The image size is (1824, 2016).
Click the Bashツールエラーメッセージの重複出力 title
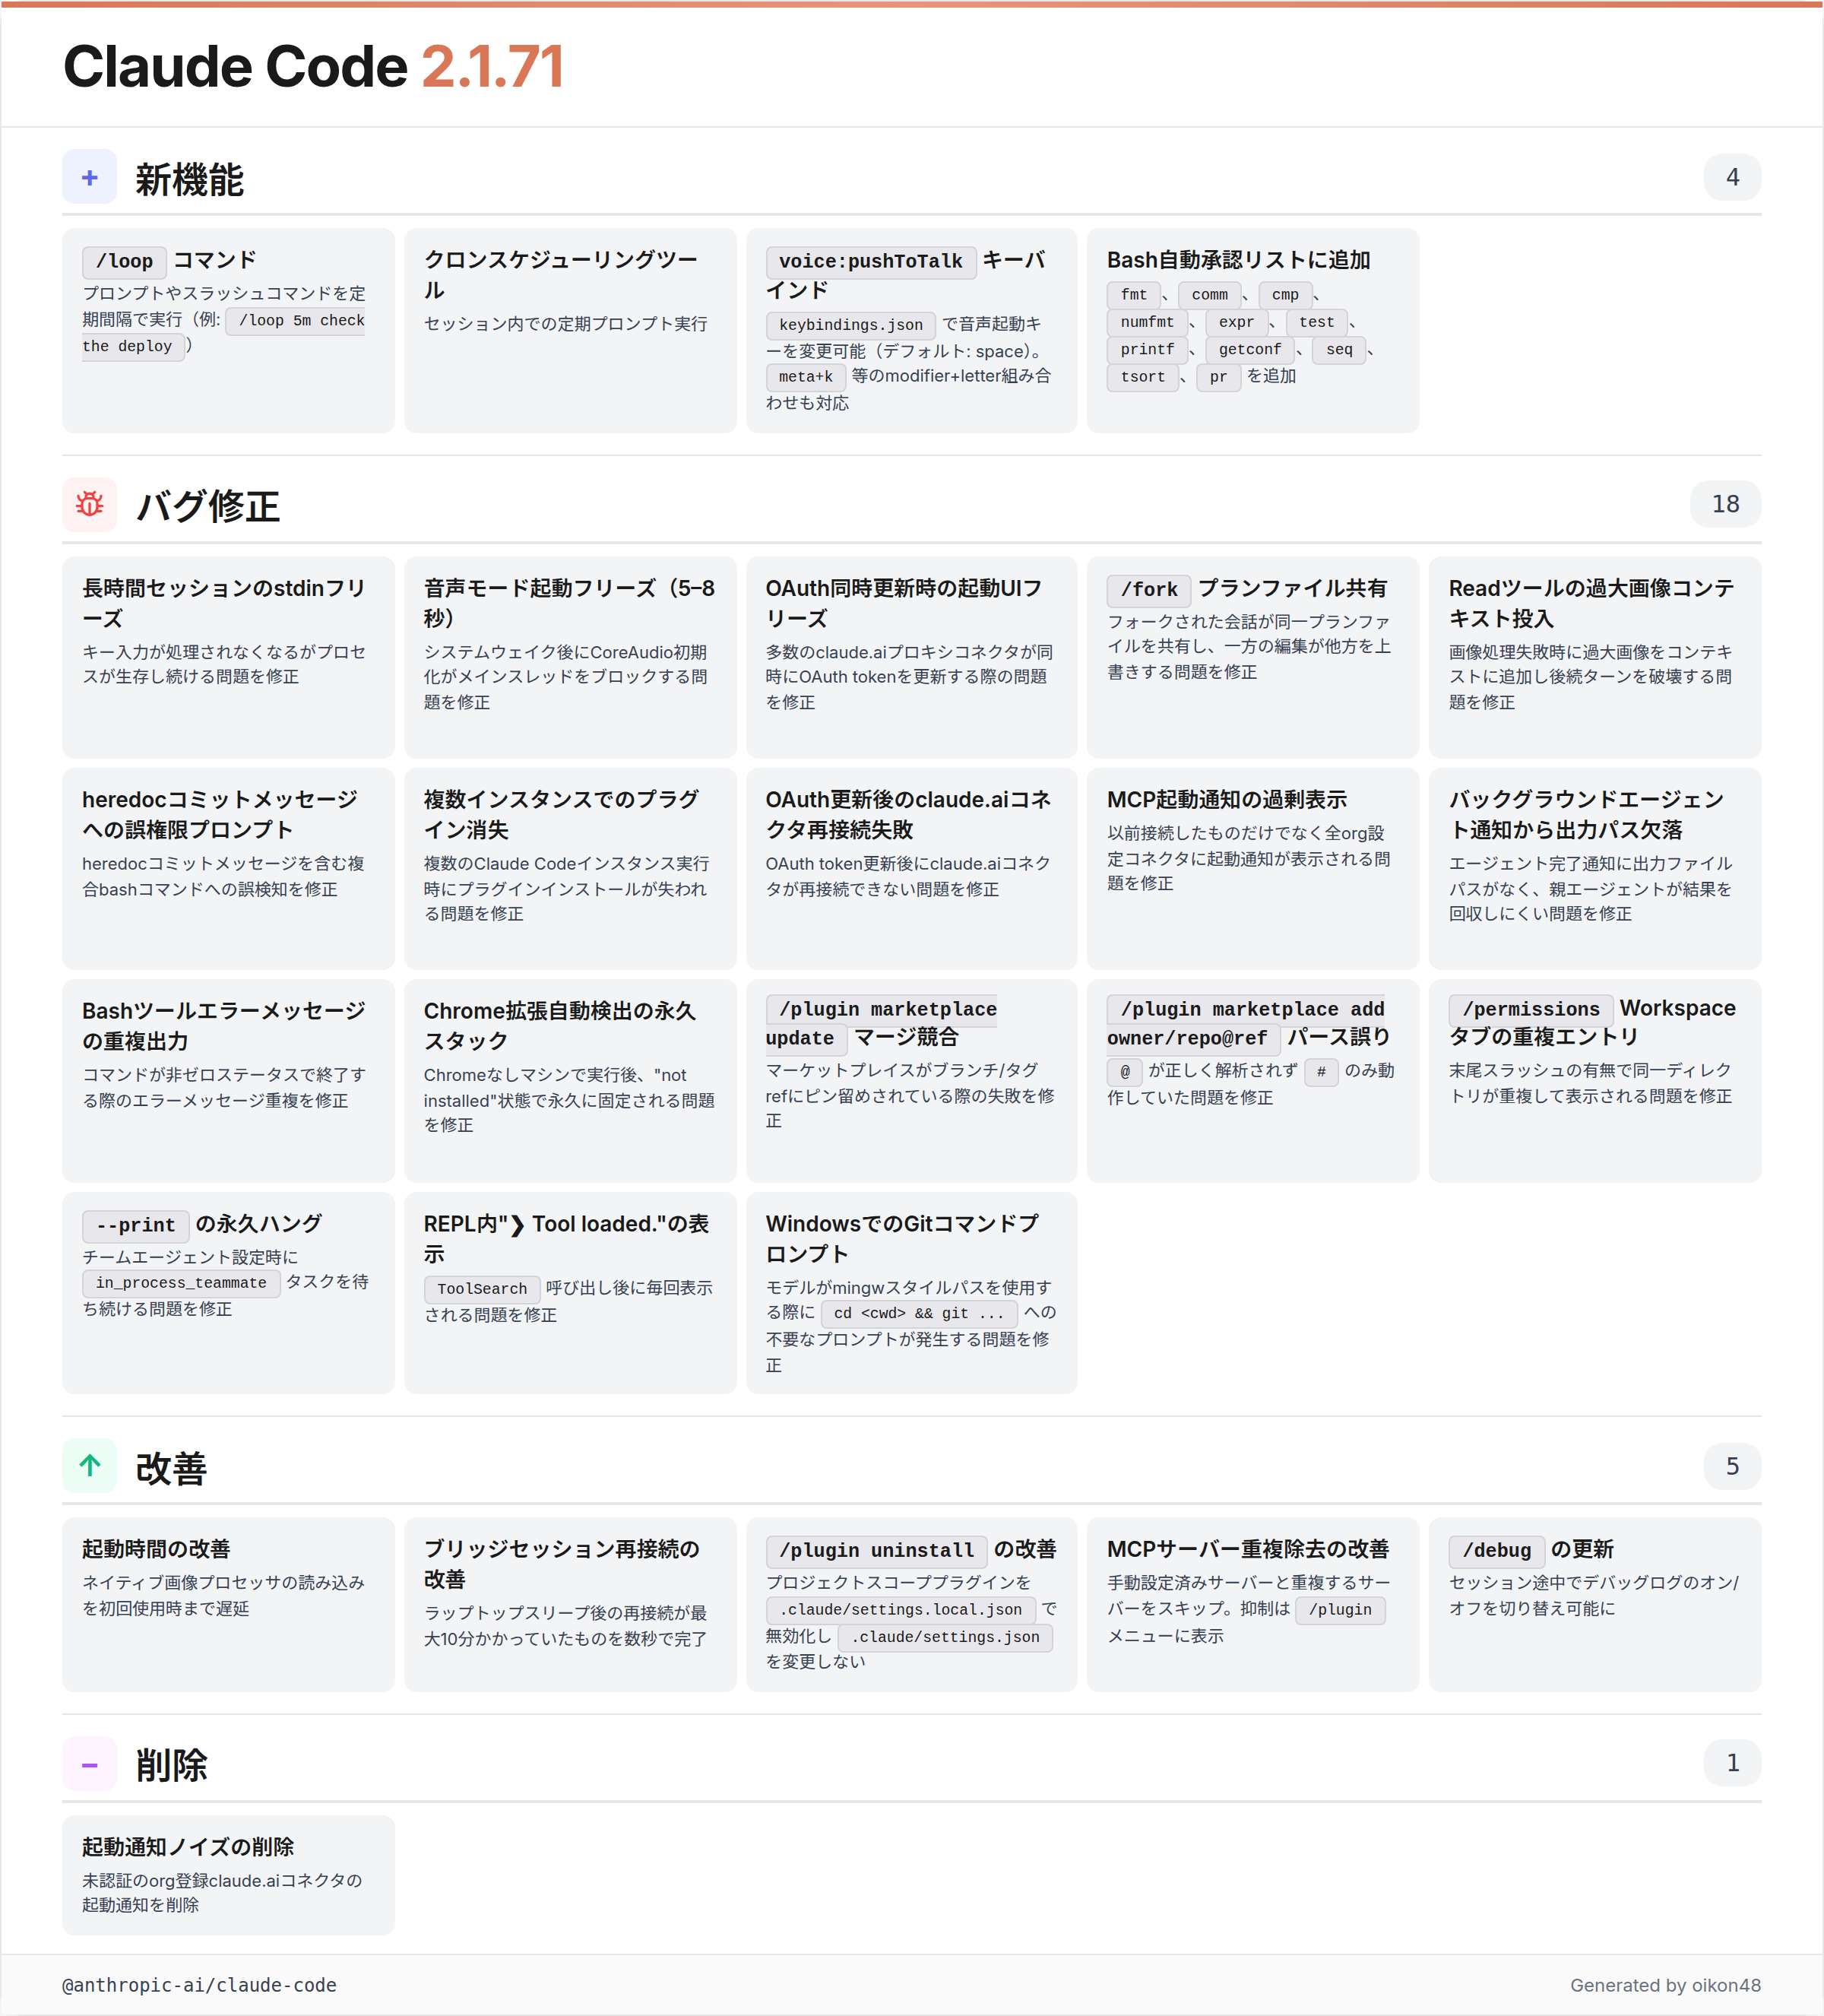point(223,1026)
